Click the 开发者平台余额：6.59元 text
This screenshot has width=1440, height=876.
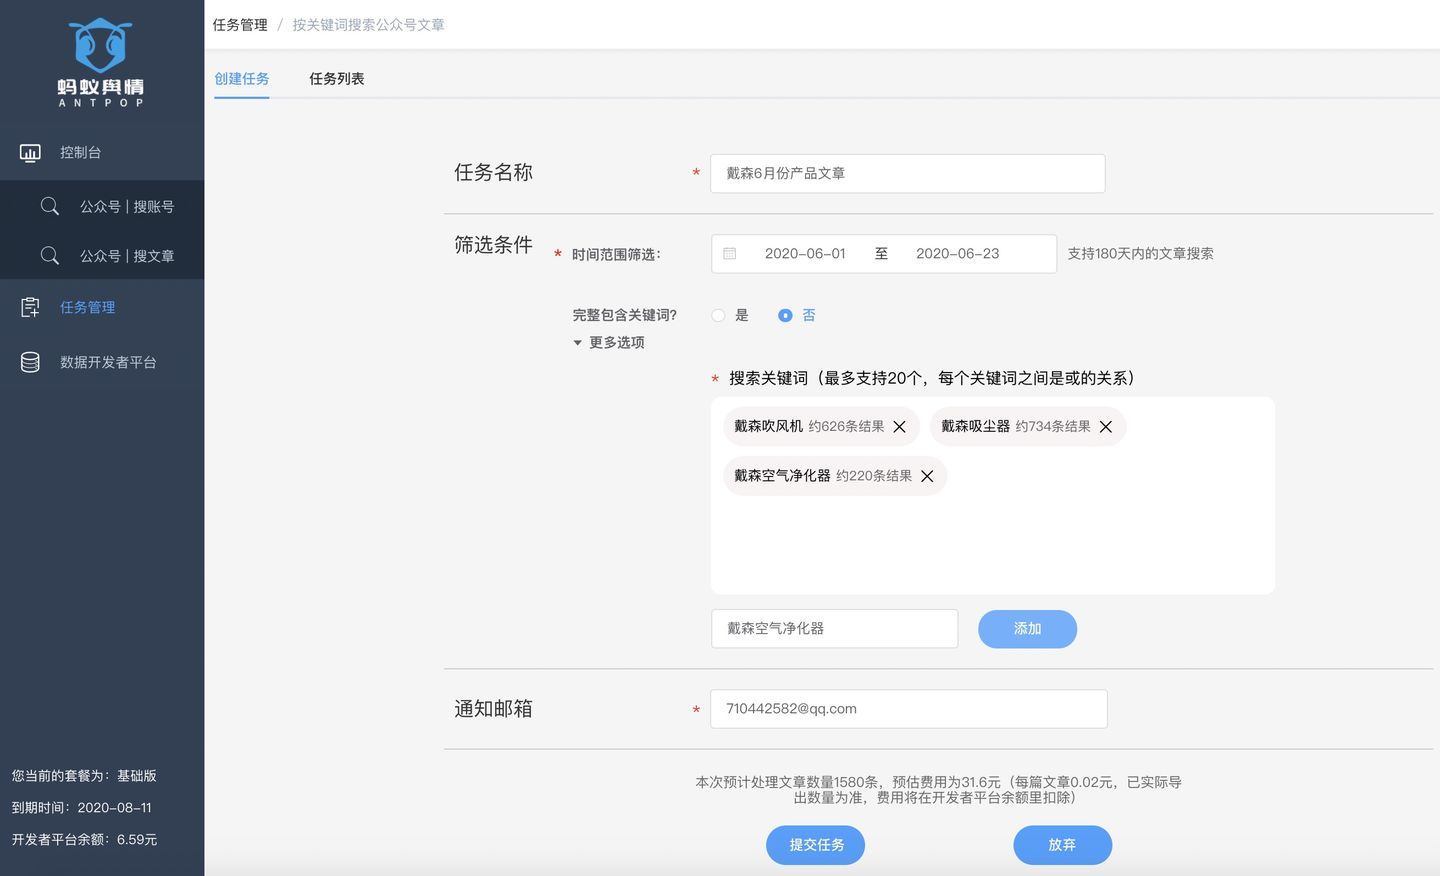tap(84, 840)
